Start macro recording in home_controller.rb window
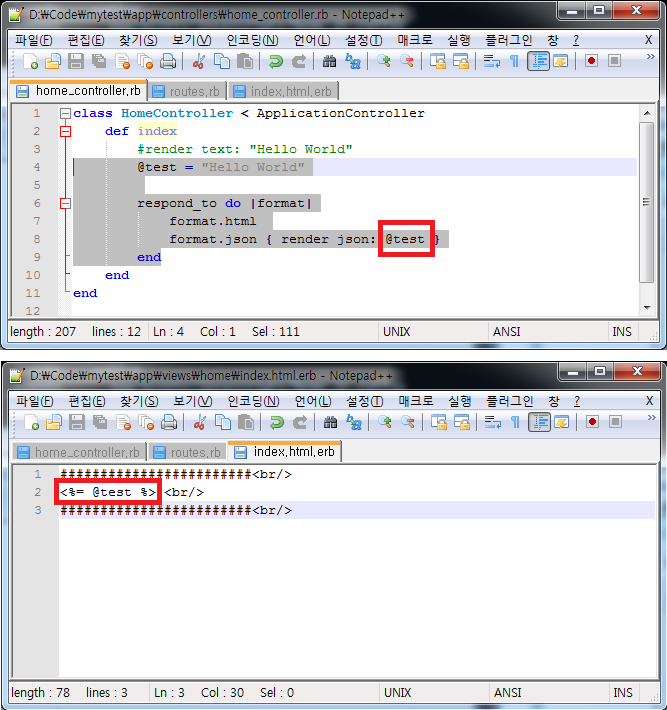Image resolution: width=667 pixels, height=710 pixels. 591,61
